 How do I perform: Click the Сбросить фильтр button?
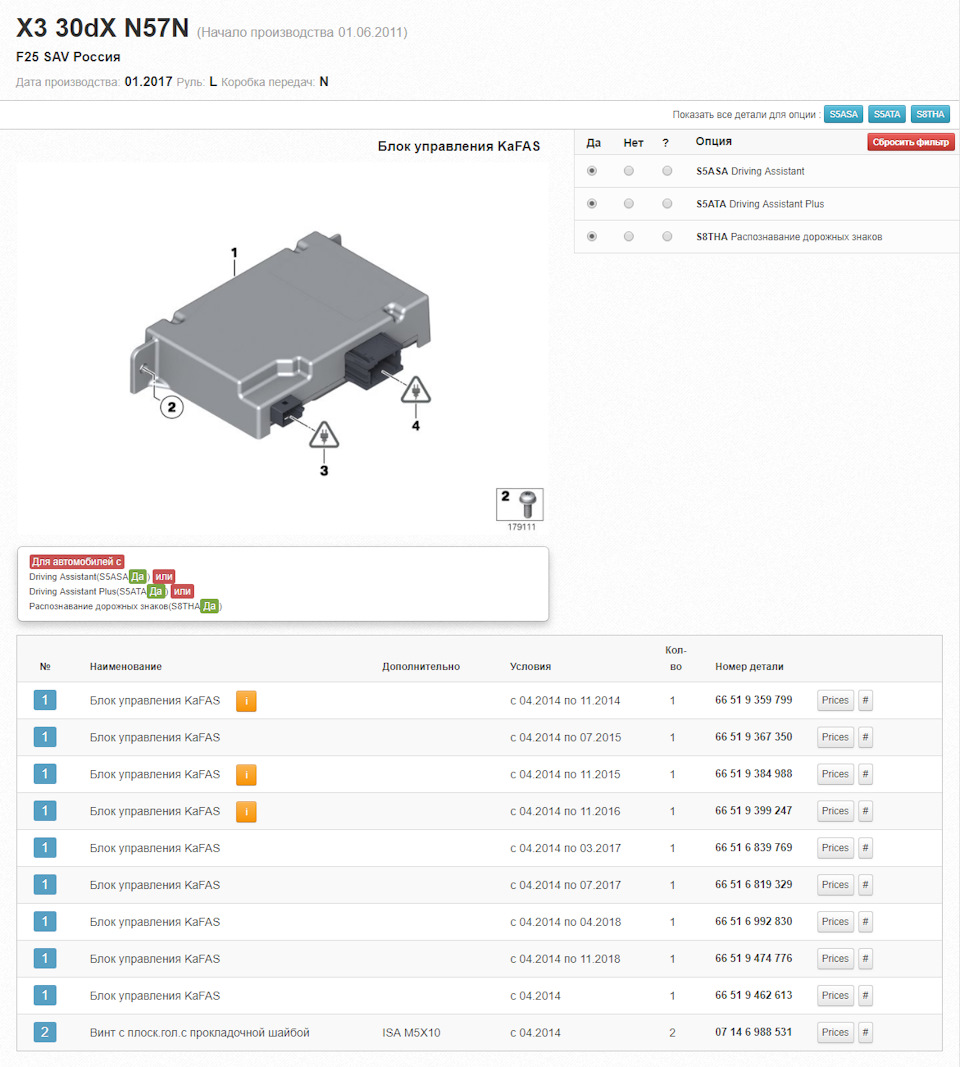pos(911,142)
